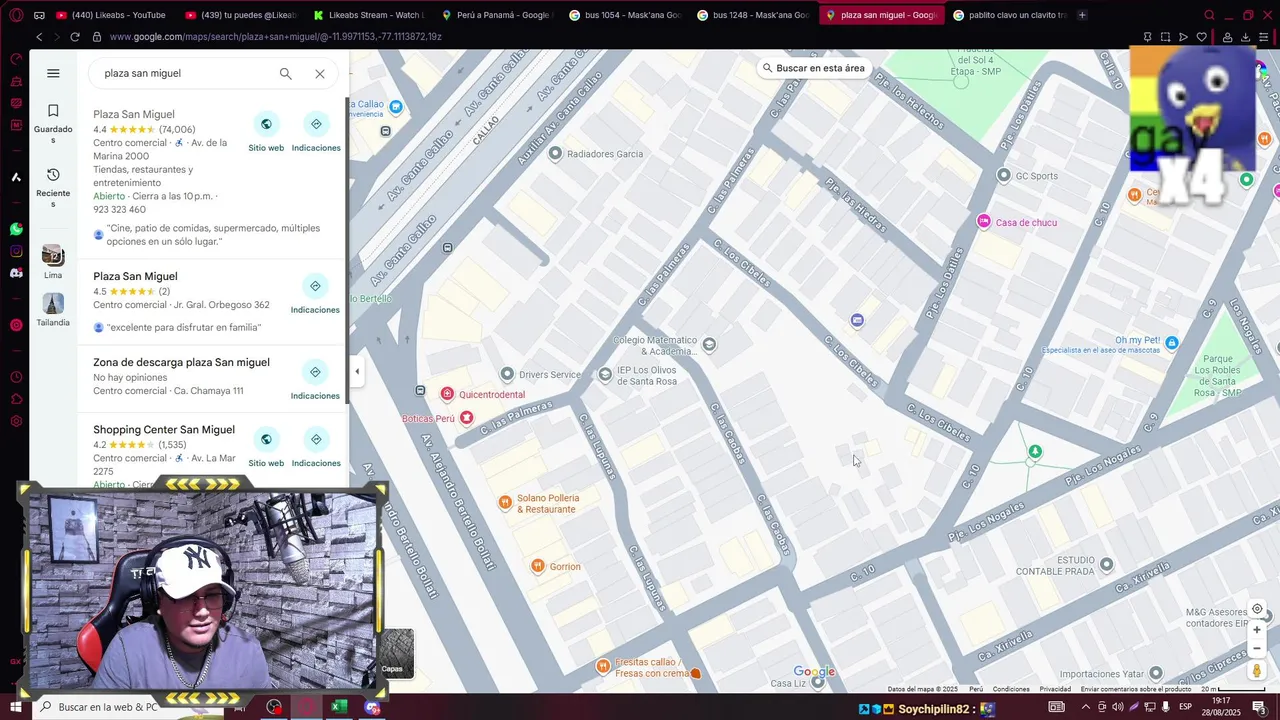Show hidden system tray icons
This screenshot has height=720, width=1280.
1085,707
